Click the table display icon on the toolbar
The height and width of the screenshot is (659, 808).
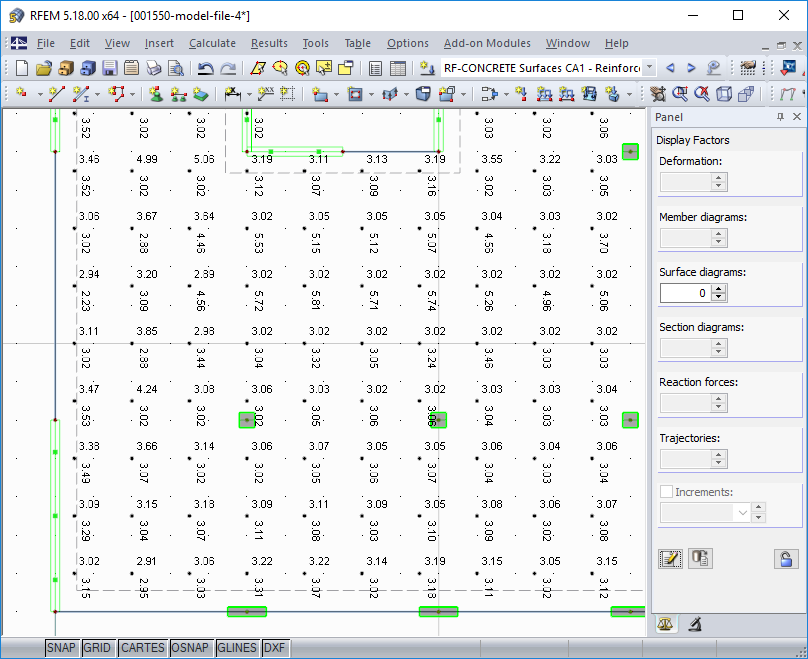[x=398, y=68]
